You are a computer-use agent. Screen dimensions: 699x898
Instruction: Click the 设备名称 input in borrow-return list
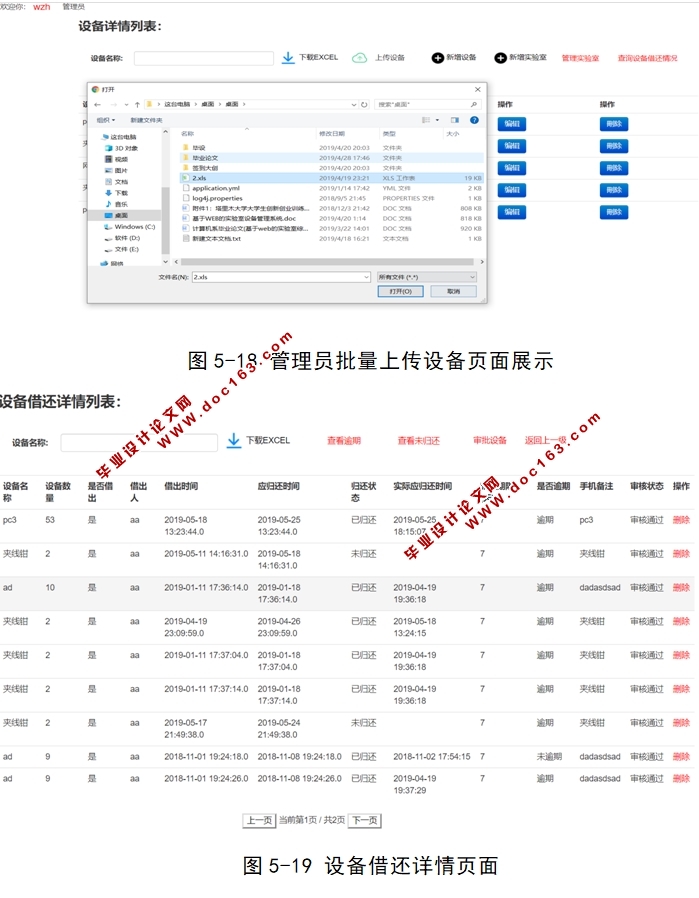point(139,442)
